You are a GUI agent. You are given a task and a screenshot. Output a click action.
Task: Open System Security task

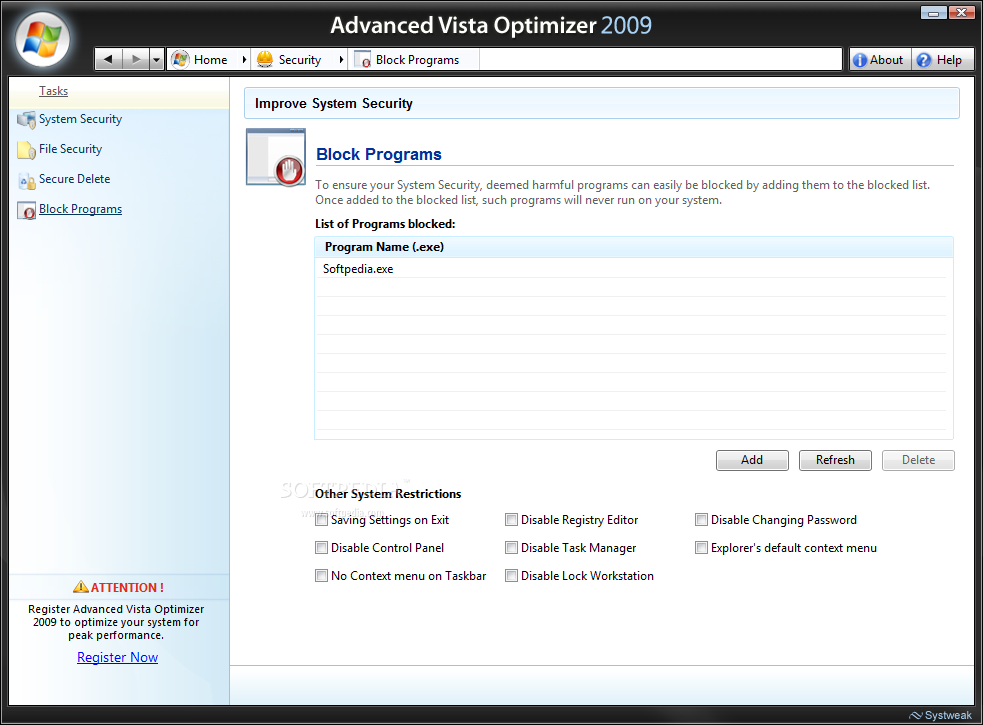tap(80, 119)
